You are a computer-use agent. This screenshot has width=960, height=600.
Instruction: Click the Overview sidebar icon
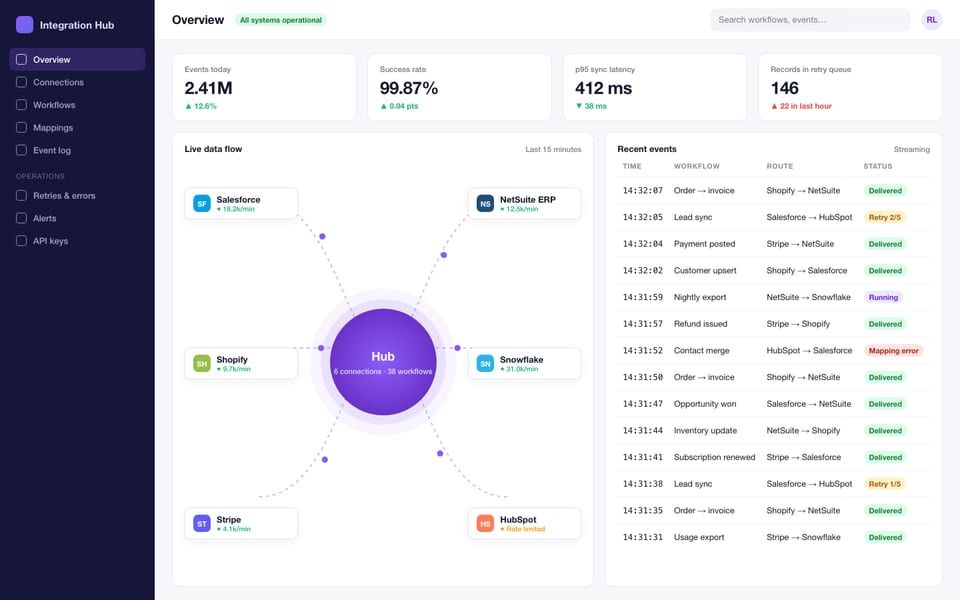click(21, 59)
